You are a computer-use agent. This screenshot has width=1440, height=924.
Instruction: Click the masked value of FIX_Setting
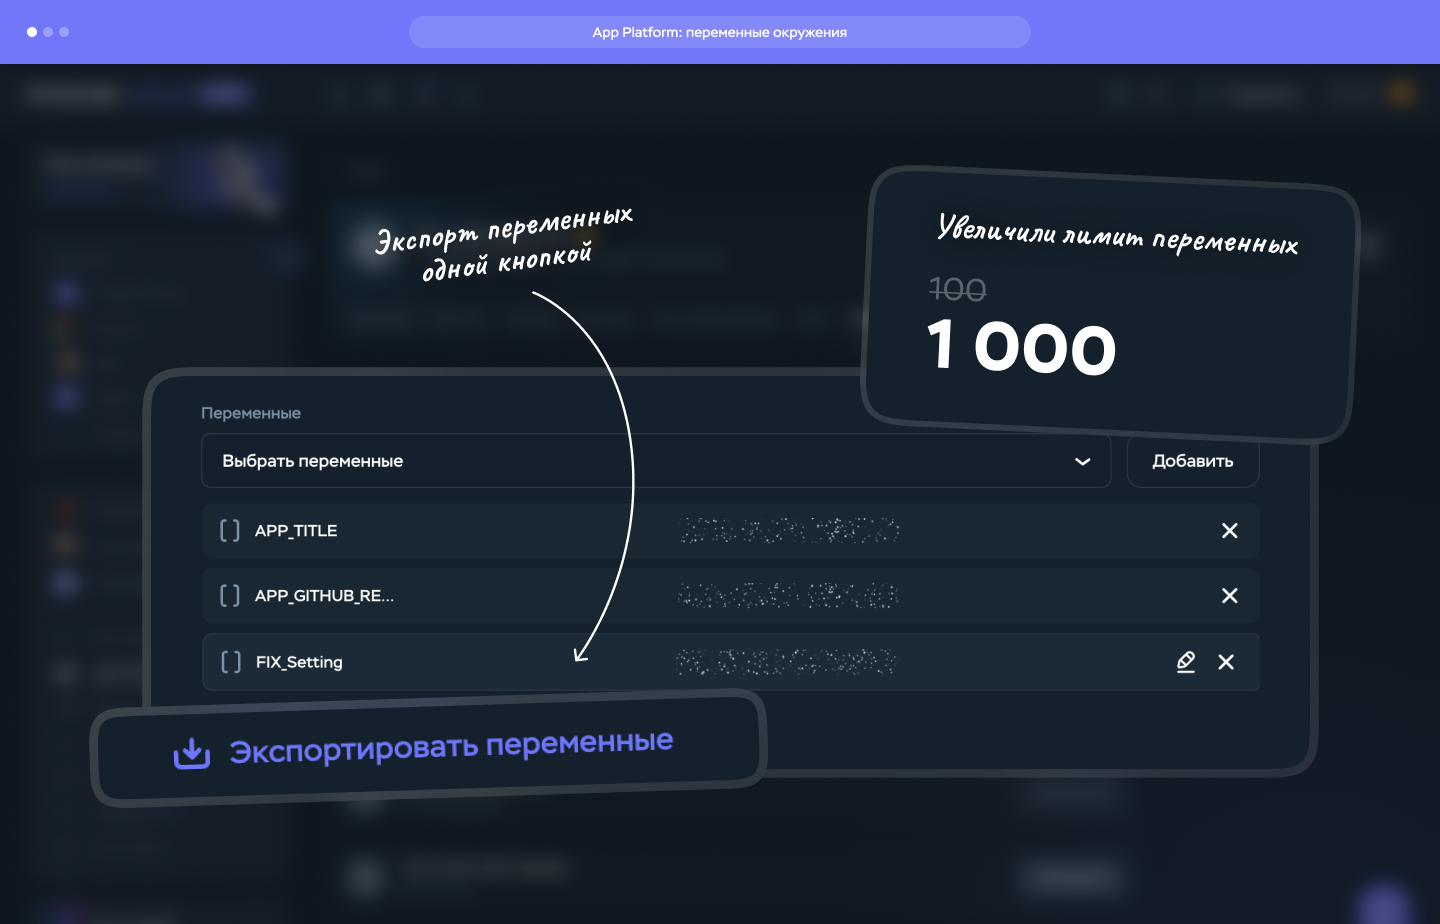786,662
